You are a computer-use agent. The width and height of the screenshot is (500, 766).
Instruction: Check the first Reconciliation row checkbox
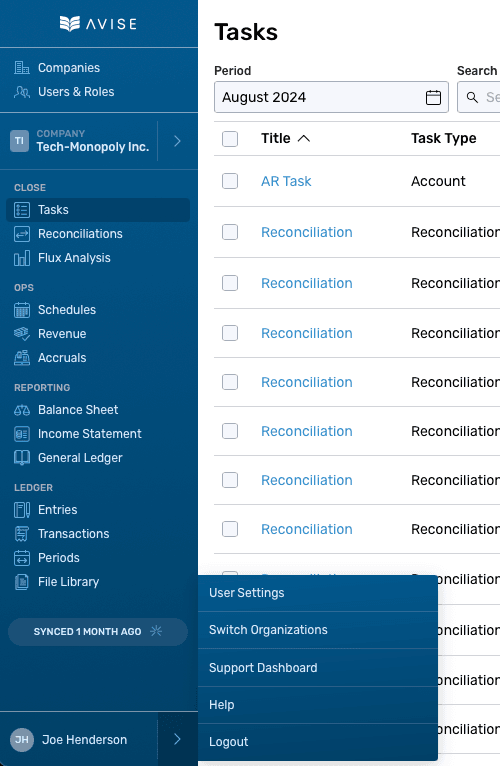[x=230, y=232]
